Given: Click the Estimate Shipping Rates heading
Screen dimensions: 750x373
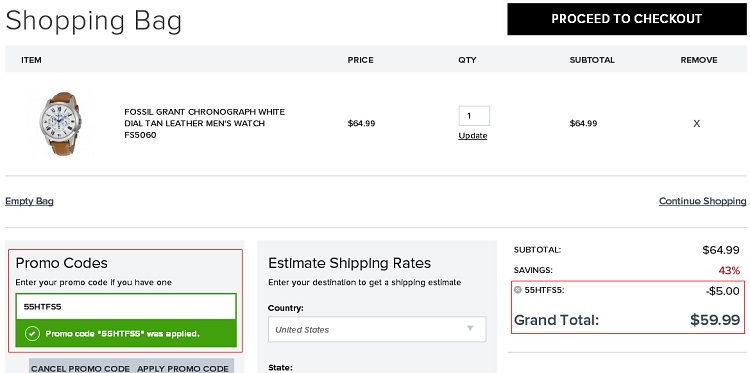Looking at the screenshot, I should point(349,263).
